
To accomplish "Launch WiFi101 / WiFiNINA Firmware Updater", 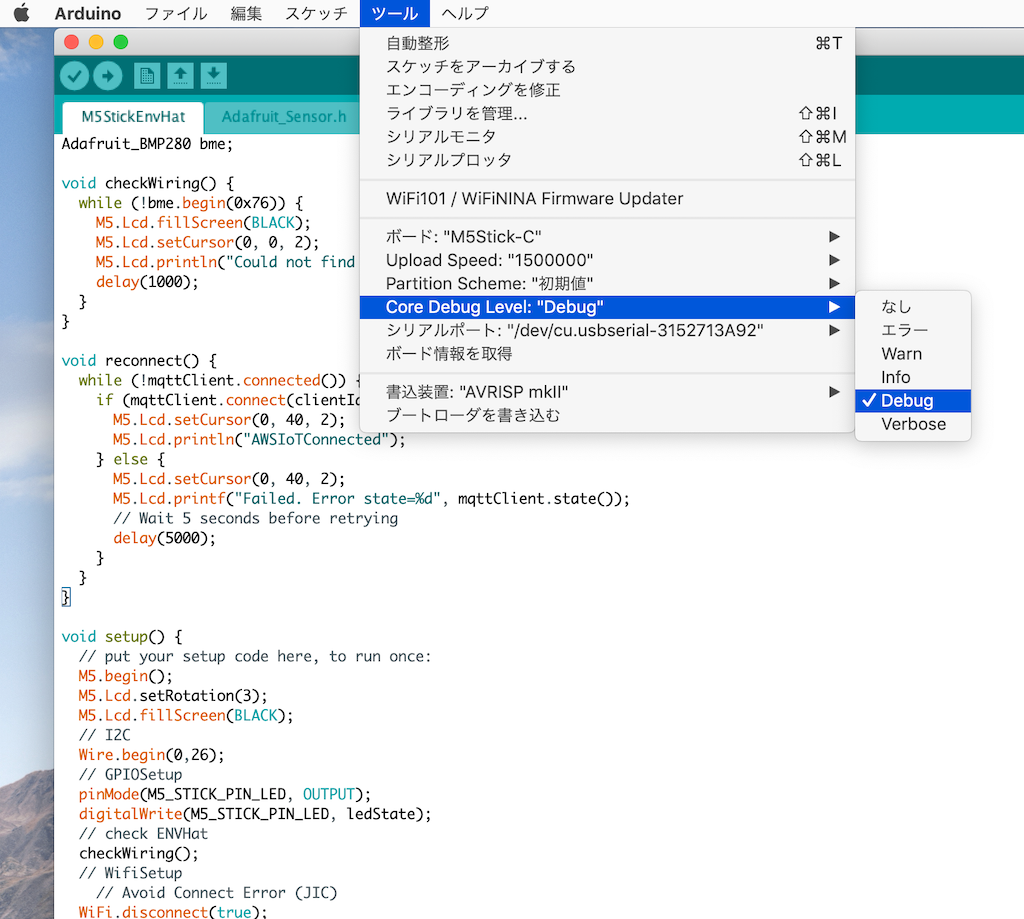I will 607,199.
